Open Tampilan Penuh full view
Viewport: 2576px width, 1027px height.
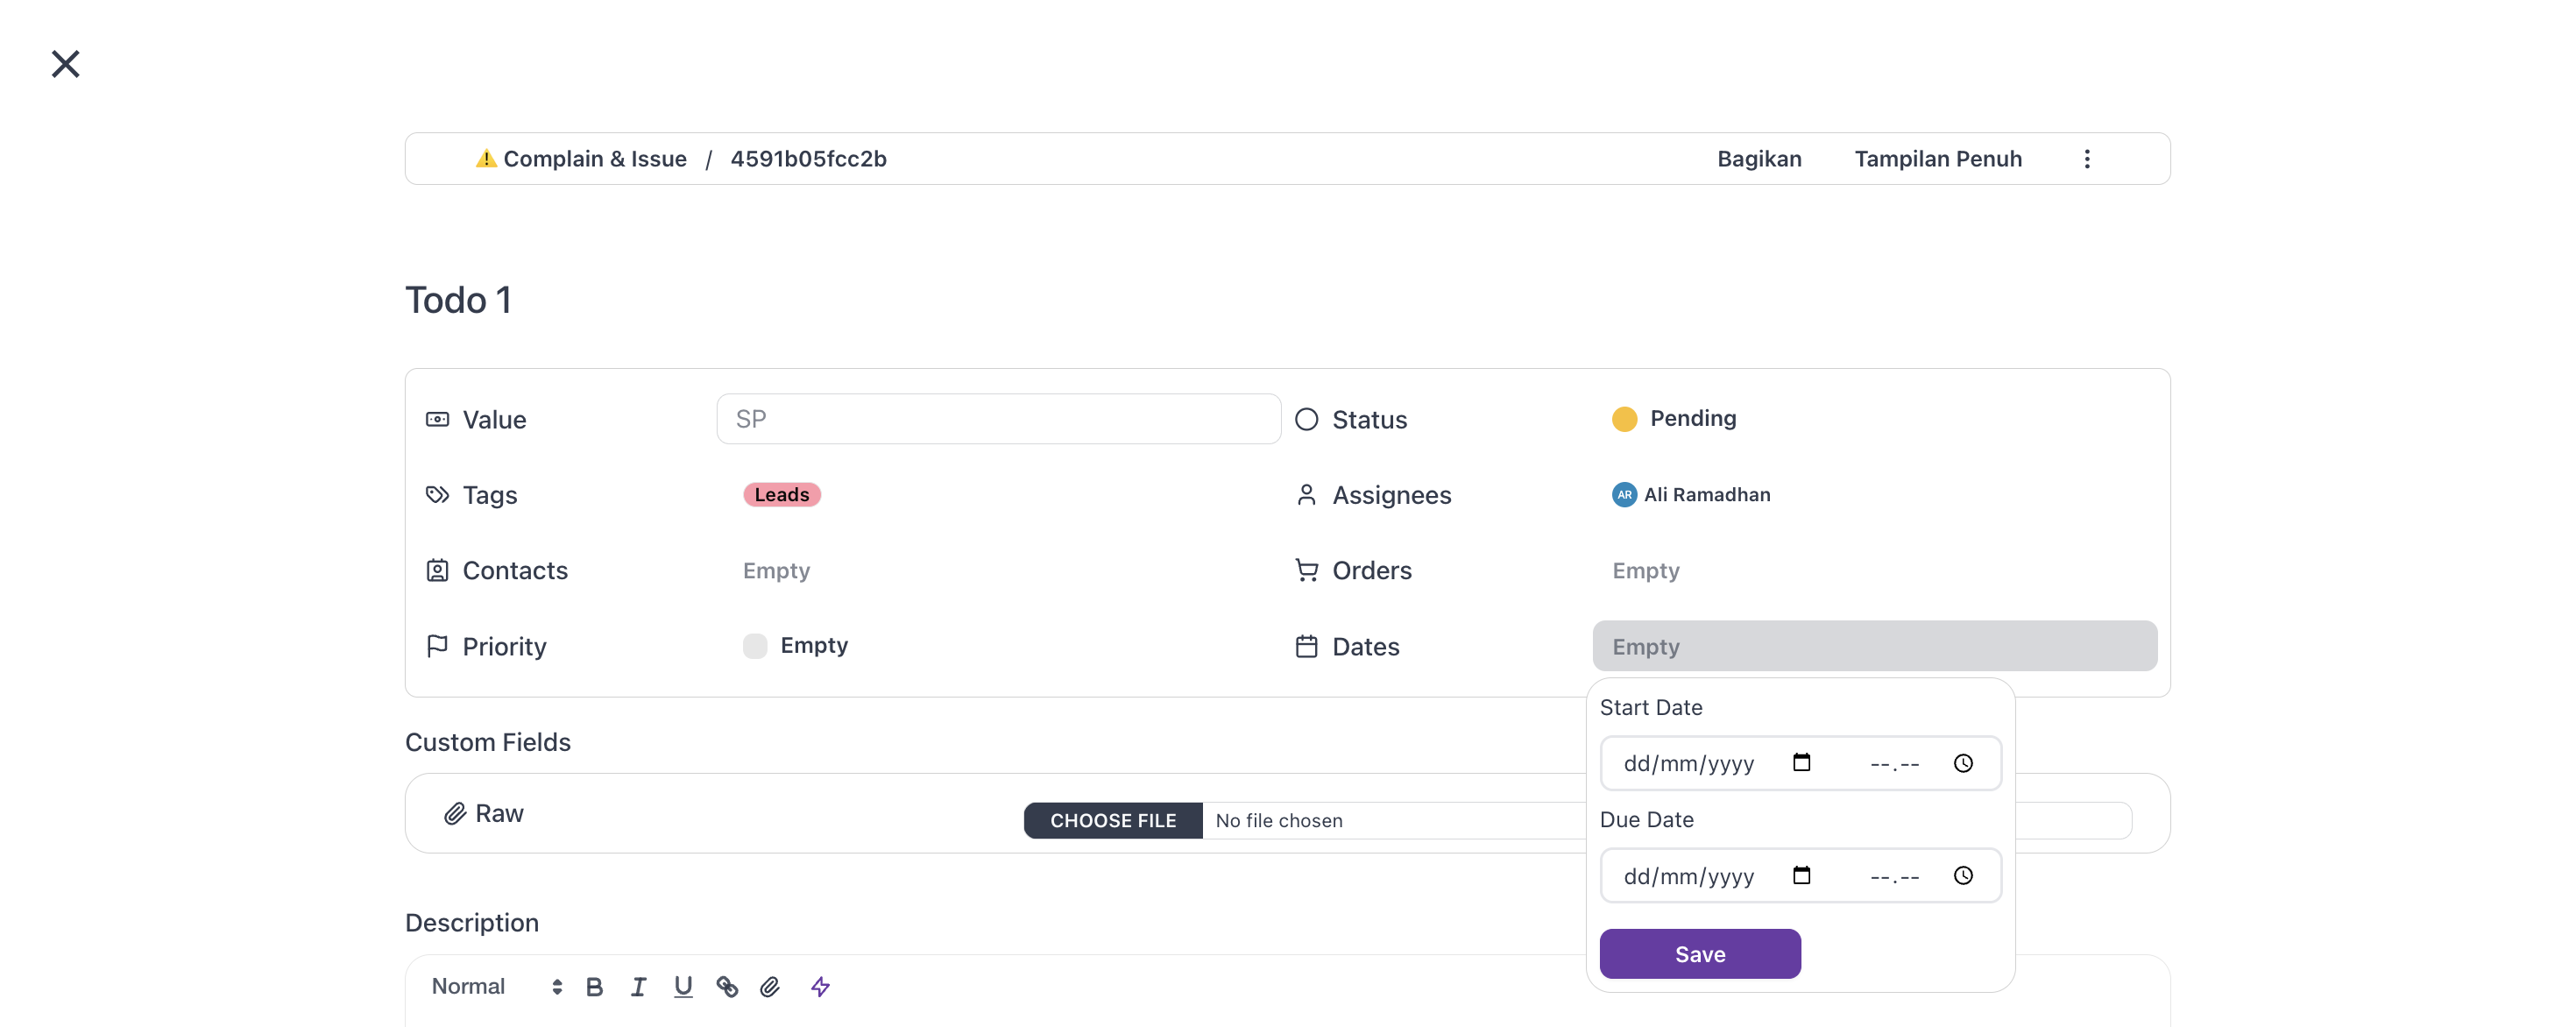tap(1938, 159)
